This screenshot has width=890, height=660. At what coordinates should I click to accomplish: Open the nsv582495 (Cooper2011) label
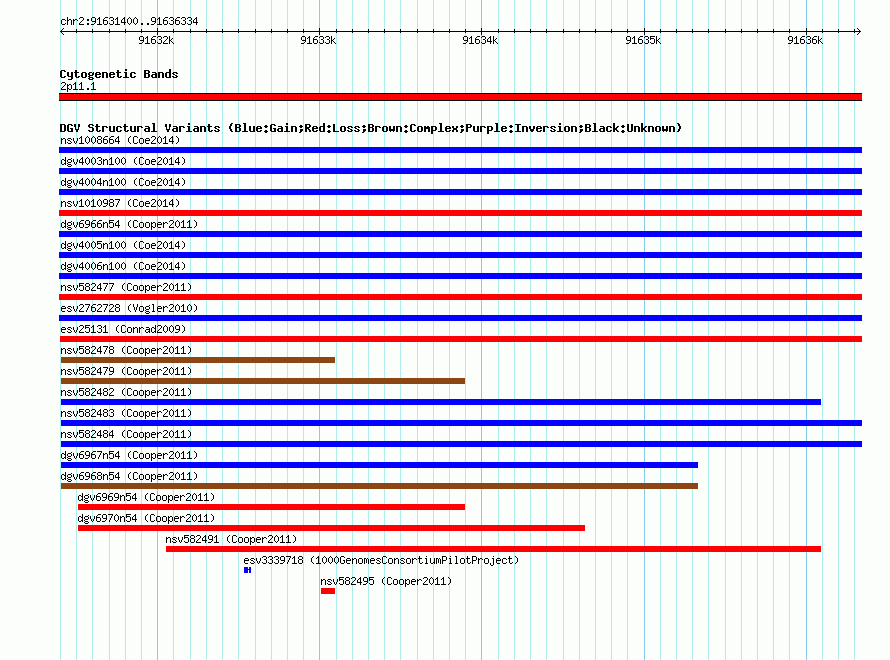click(x=386, y=581)
